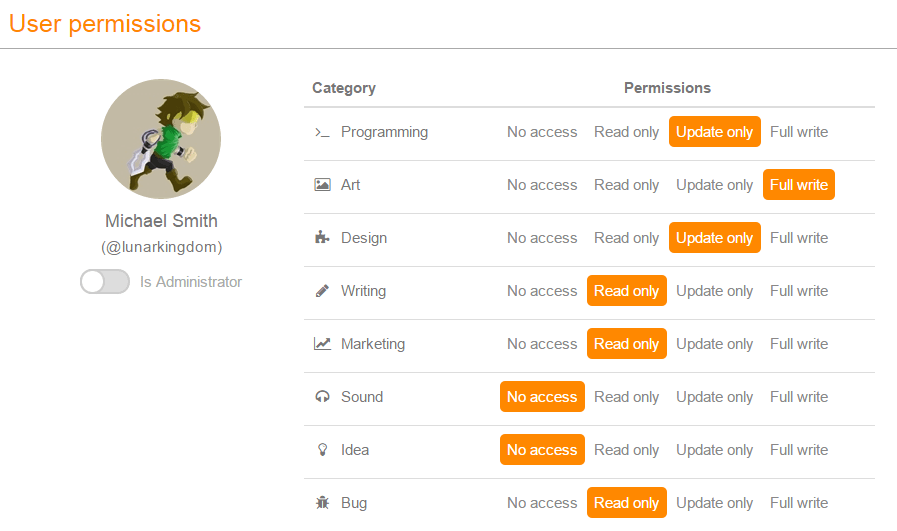Click the Marketing chart icon

tap(322, 344)
